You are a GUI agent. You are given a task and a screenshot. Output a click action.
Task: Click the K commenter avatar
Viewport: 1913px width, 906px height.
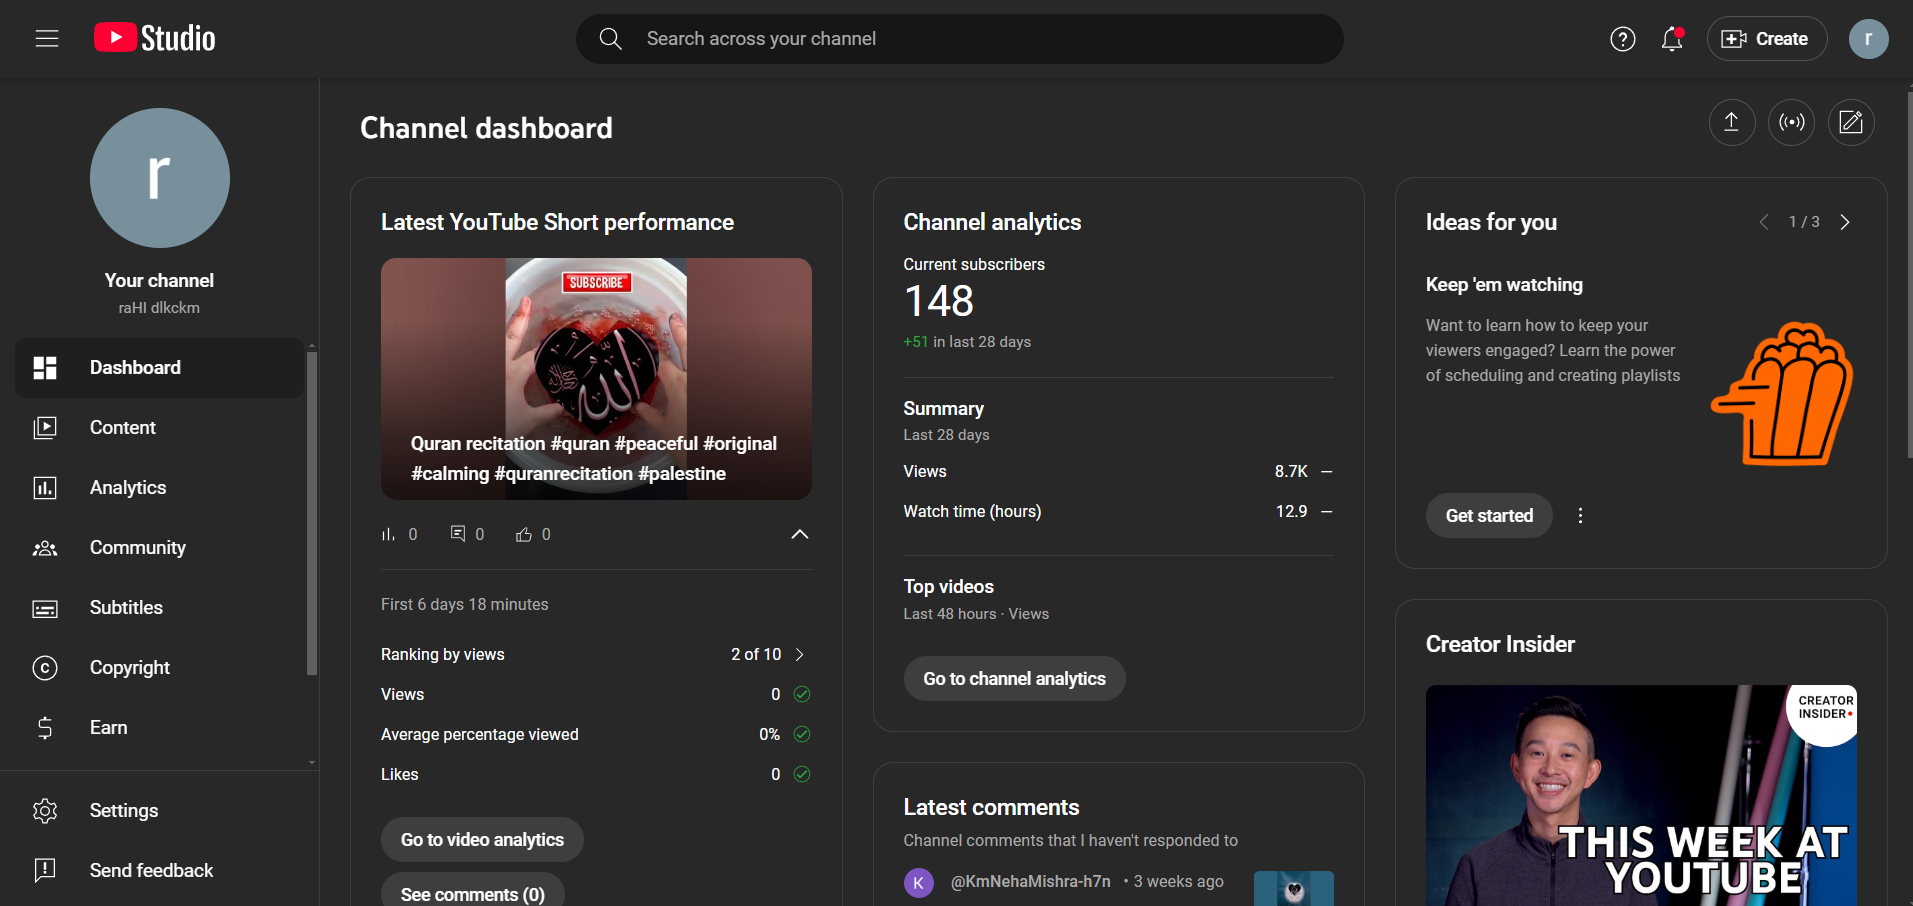coord(919,883)
